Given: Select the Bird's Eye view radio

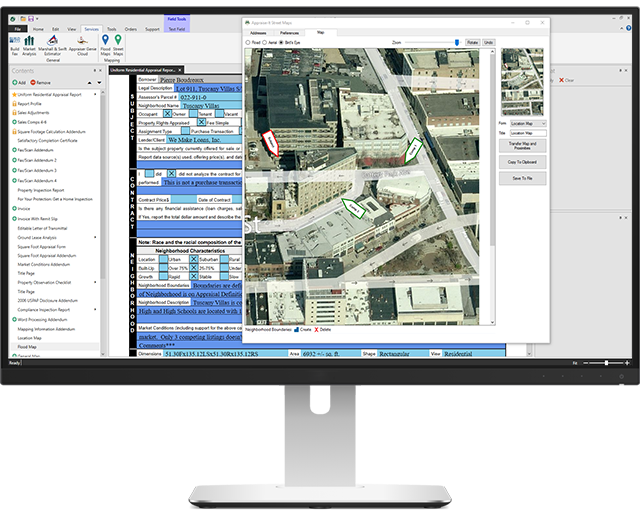Looking at the screenshot, I should click(281, 42).
